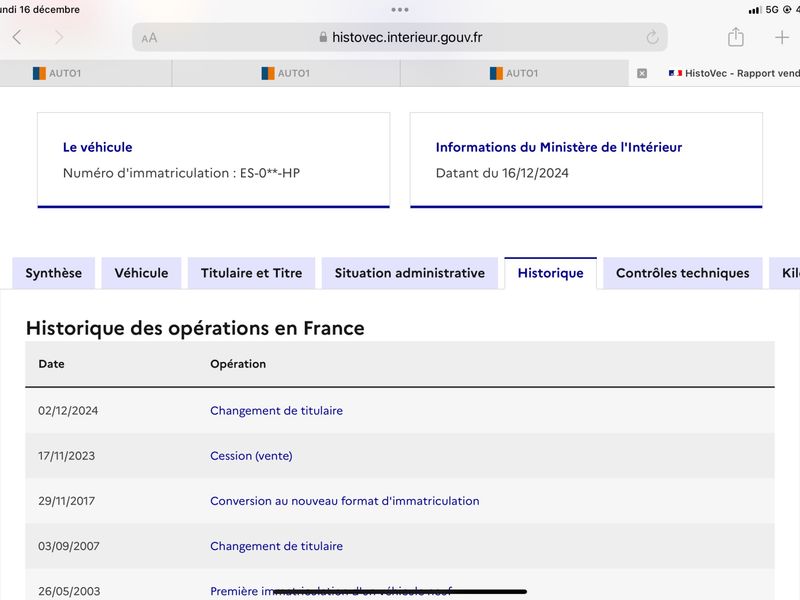Open the Safari share sheet icon
Image resolution: width=800 pixels, height=600 pixels.
[x=735, y=37]
